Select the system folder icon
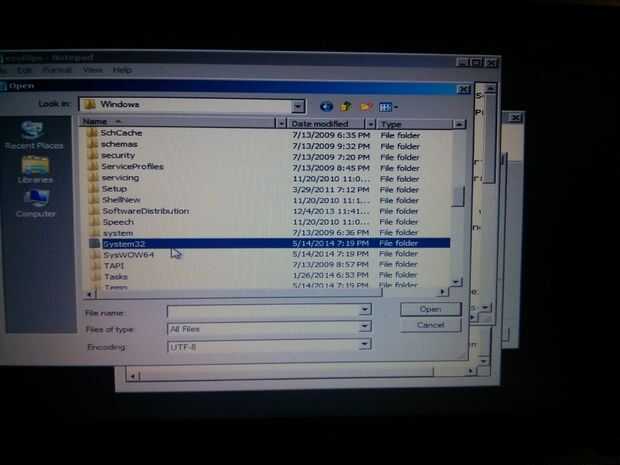This screenshot has height=465, width=620. pos(95,232)
